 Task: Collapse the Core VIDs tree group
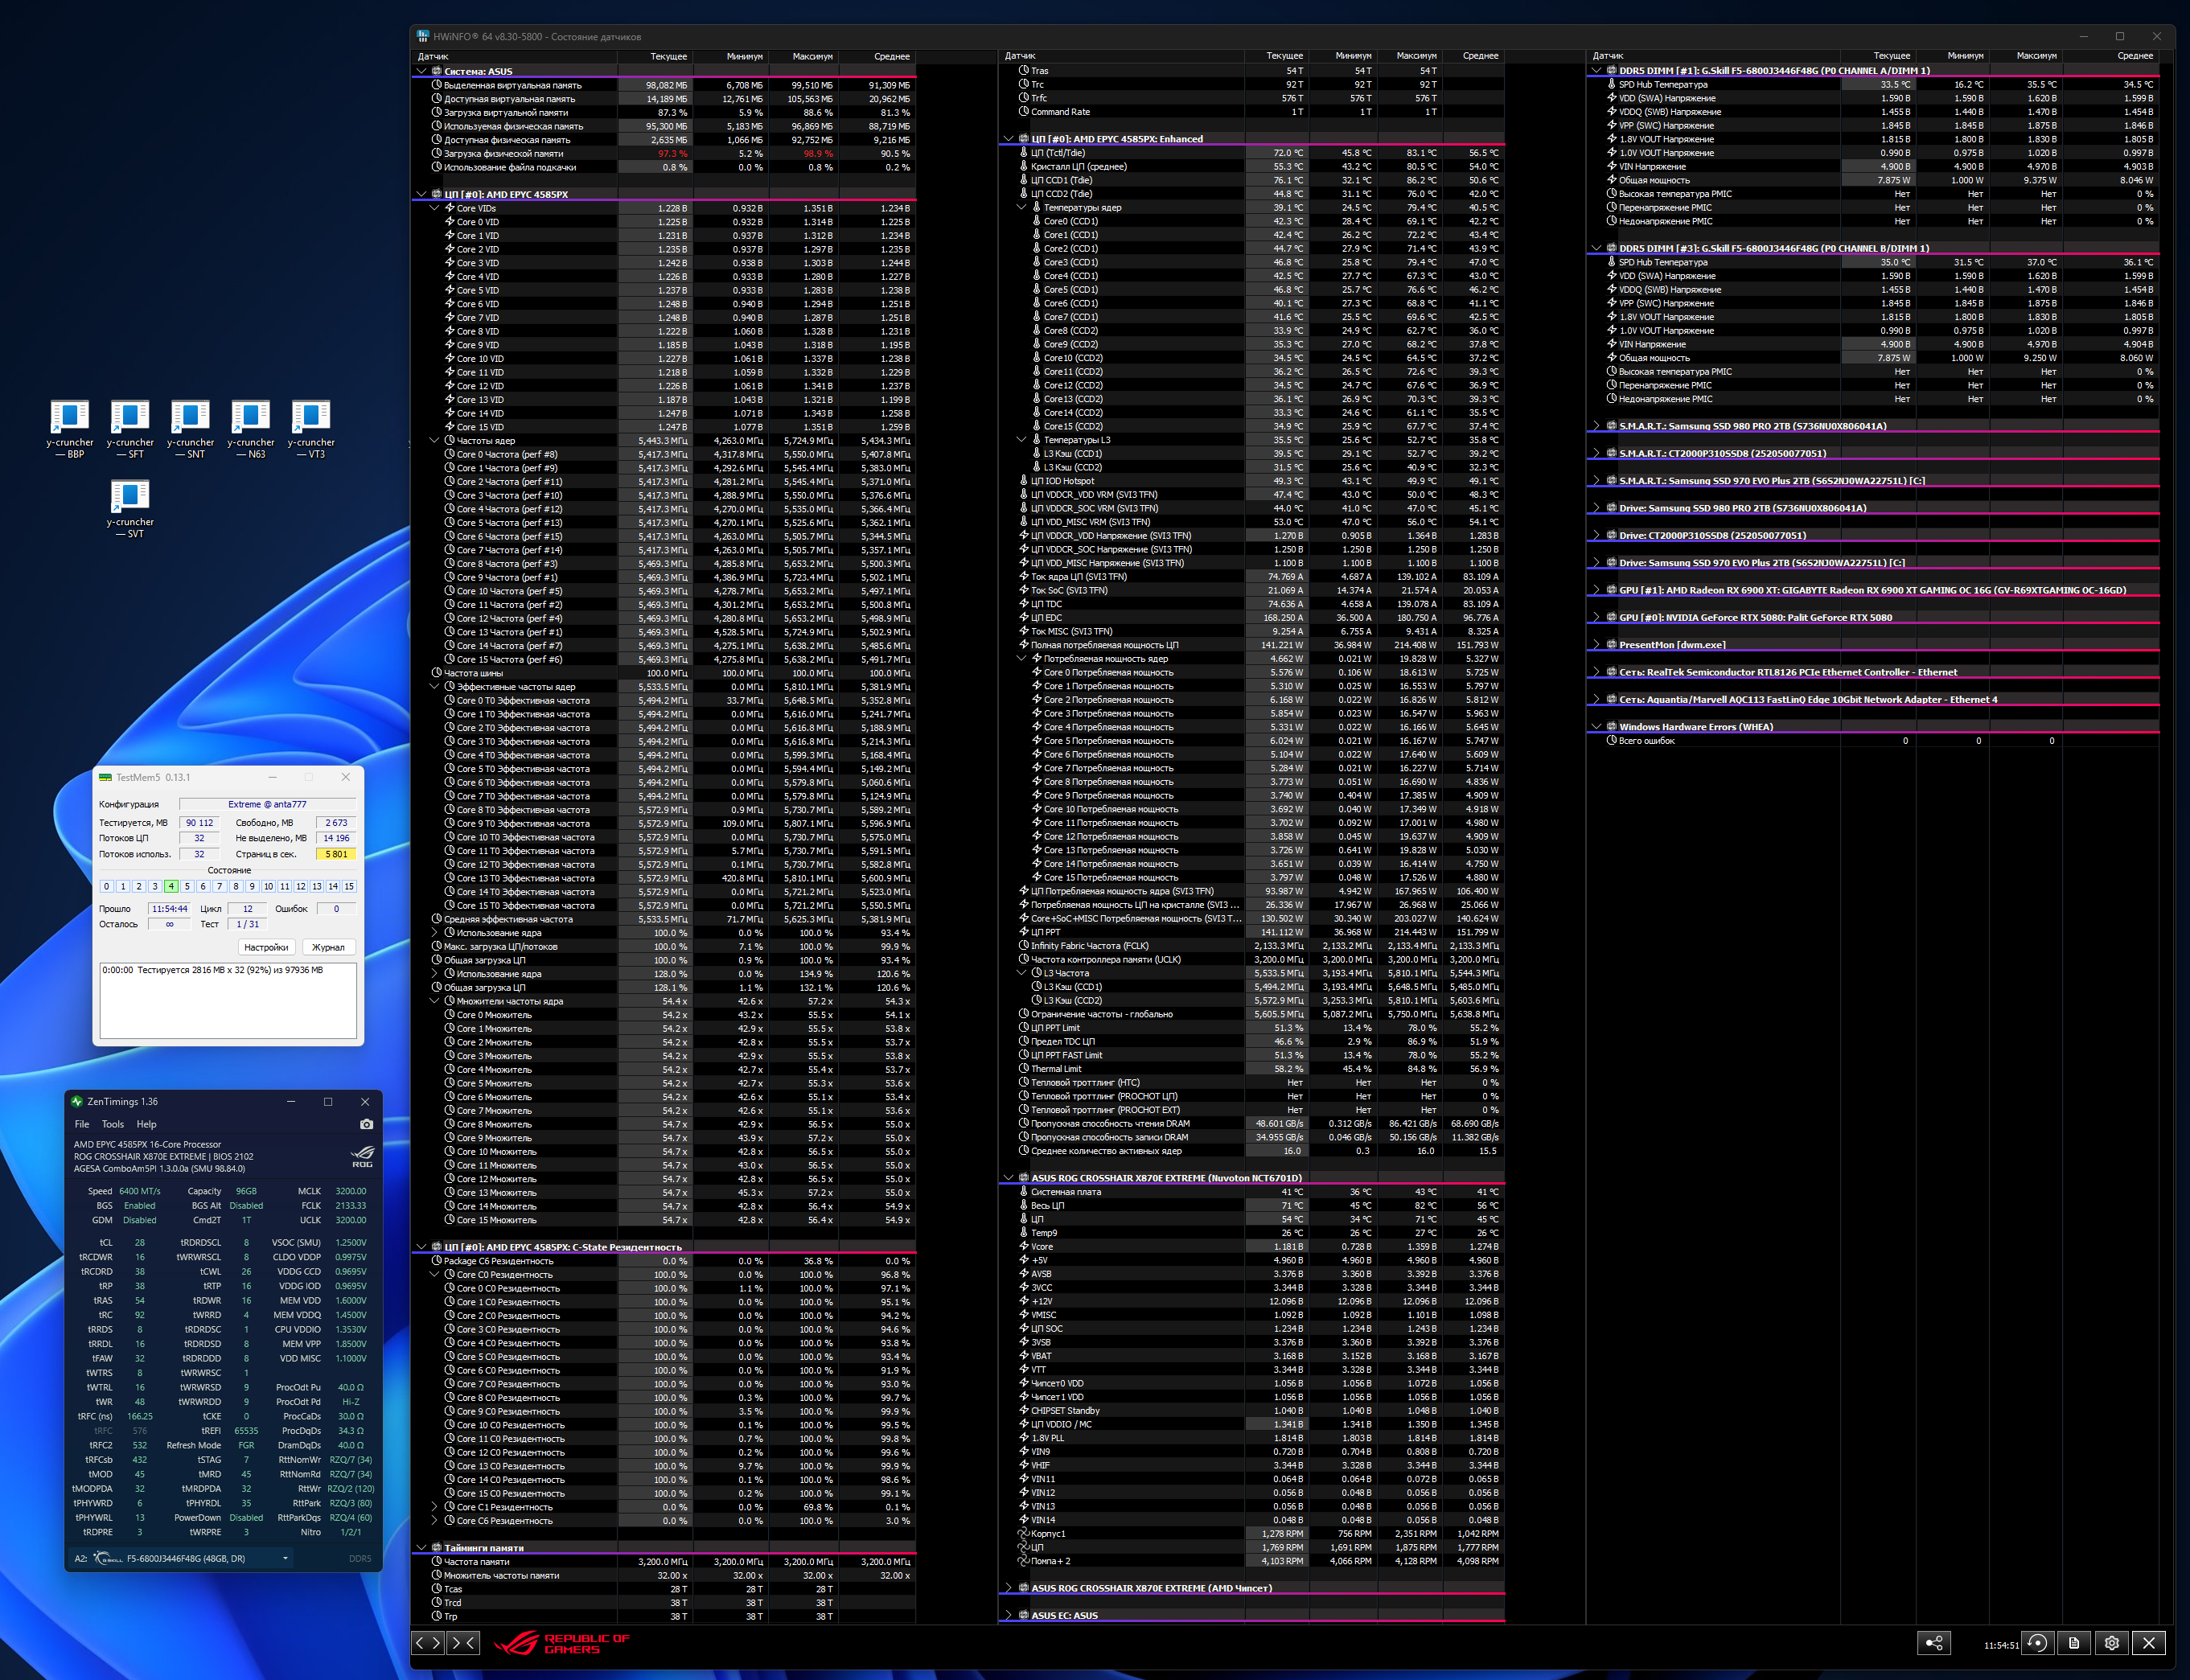(434, 208)
